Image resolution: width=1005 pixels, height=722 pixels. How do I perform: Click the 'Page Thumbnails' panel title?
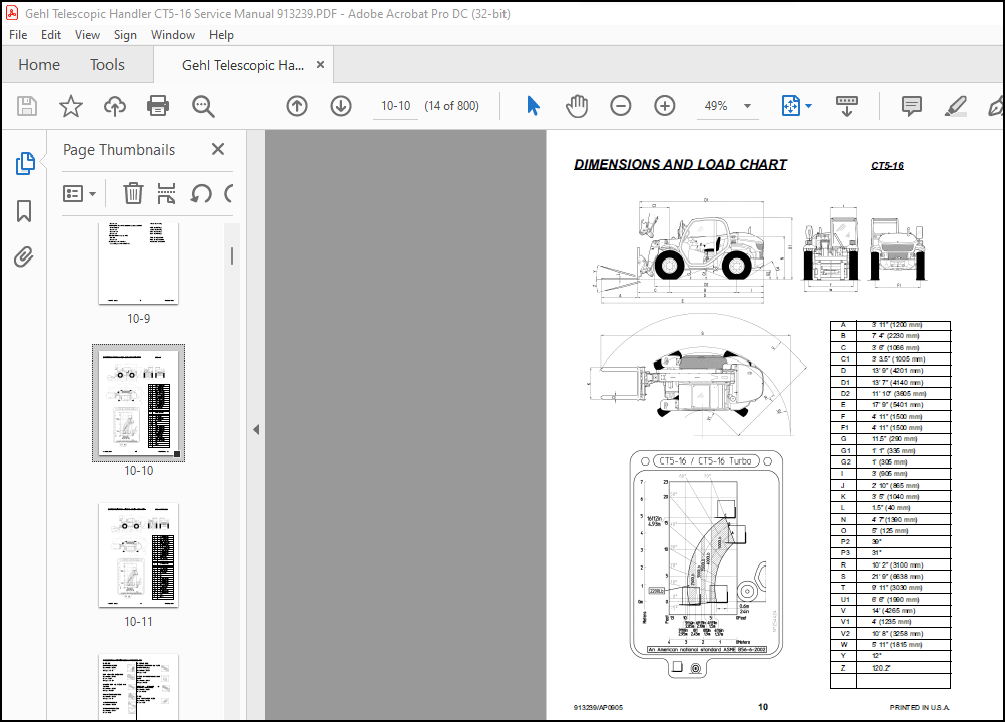point(119,149)
